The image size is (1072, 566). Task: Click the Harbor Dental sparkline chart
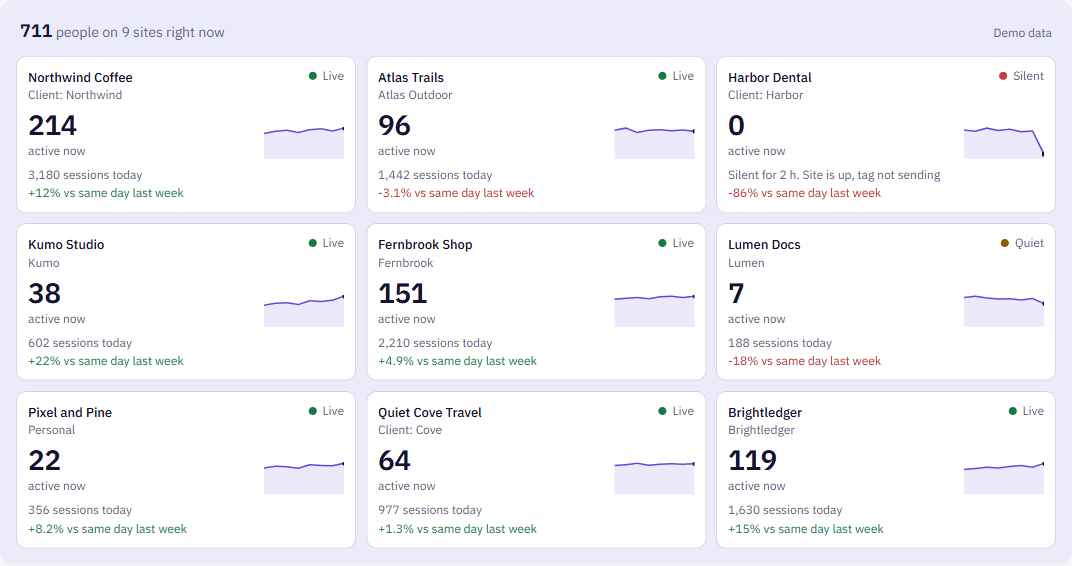pos(1004,142)
